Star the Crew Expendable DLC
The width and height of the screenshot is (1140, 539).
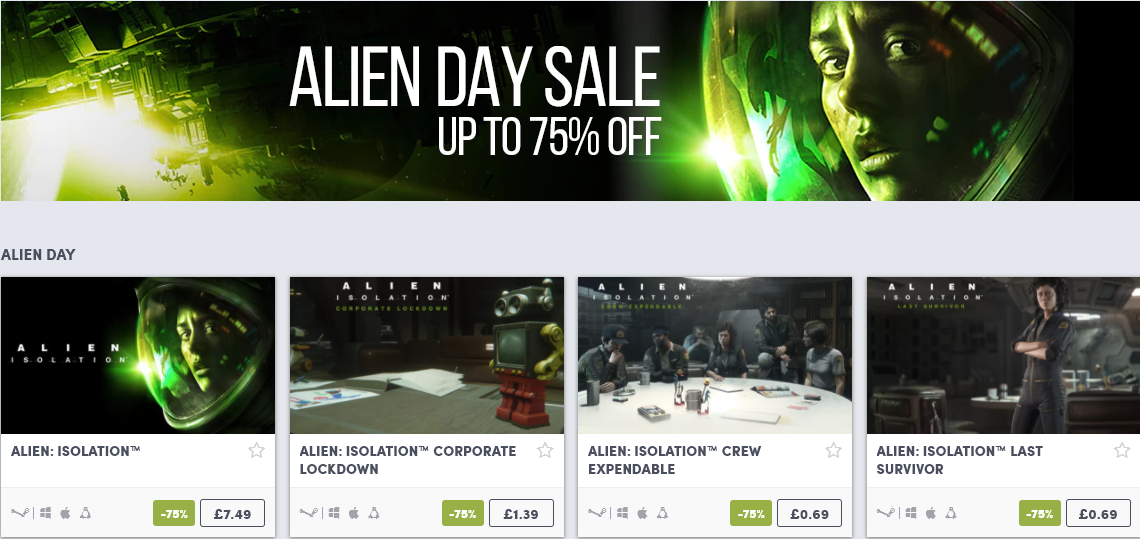click(833, 450)
